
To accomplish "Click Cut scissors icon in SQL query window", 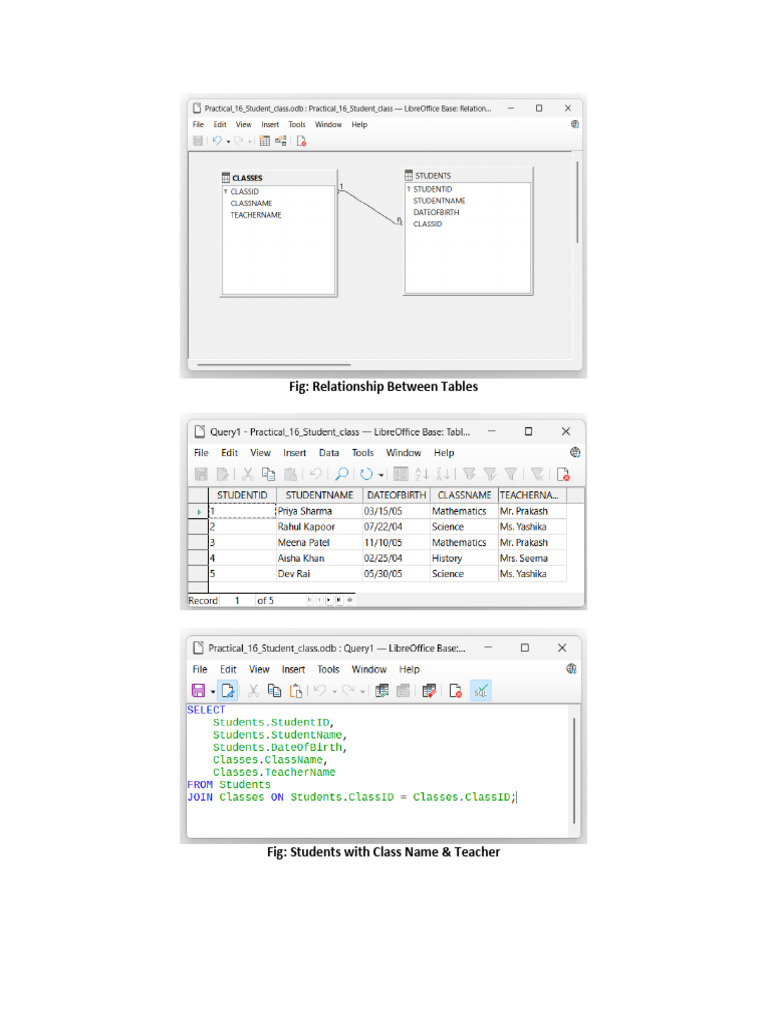I will click(x=253, y=690).
